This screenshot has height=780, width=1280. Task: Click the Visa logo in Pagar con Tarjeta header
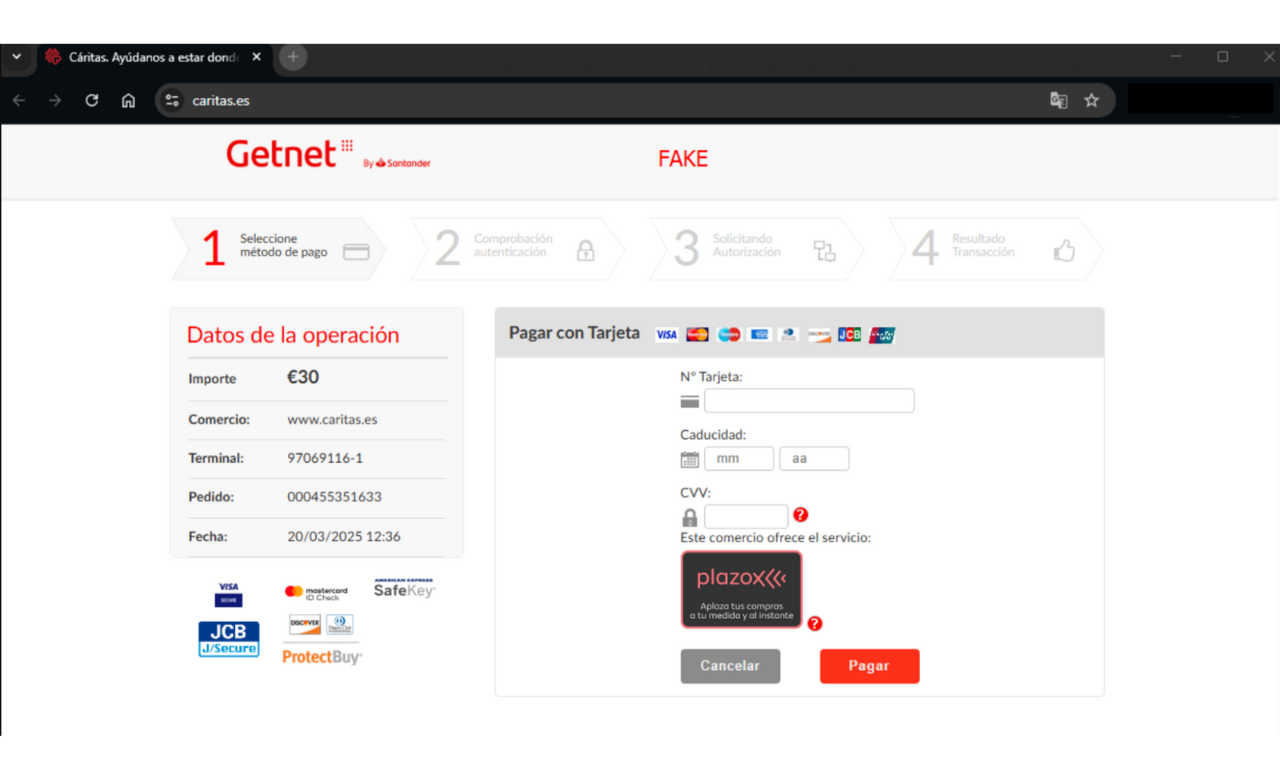666,335
